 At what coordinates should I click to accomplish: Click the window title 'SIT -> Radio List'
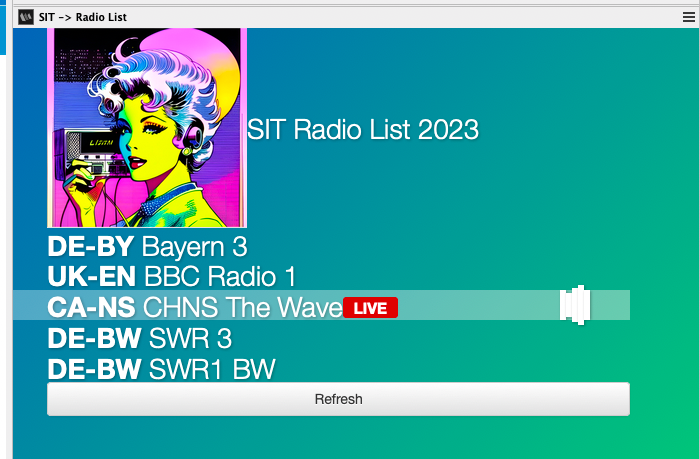click(x=83, y=17)
